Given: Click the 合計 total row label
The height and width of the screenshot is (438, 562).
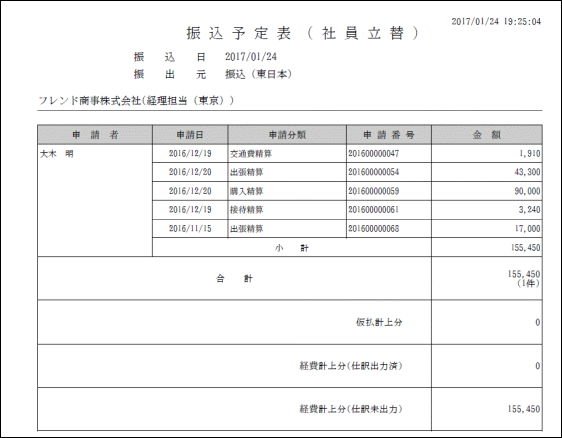Looking at the screenshot, I should tap(234, 278).
